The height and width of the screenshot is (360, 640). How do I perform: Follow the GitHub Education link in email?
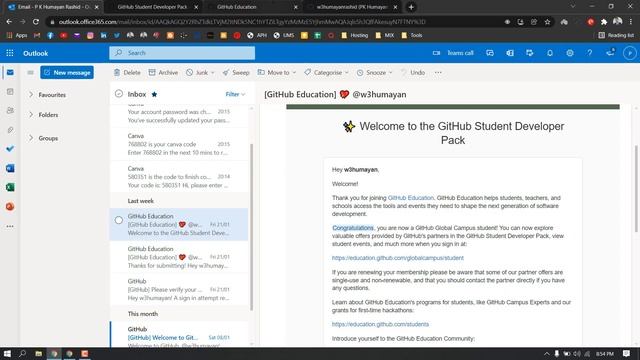[x=411, y=198]
